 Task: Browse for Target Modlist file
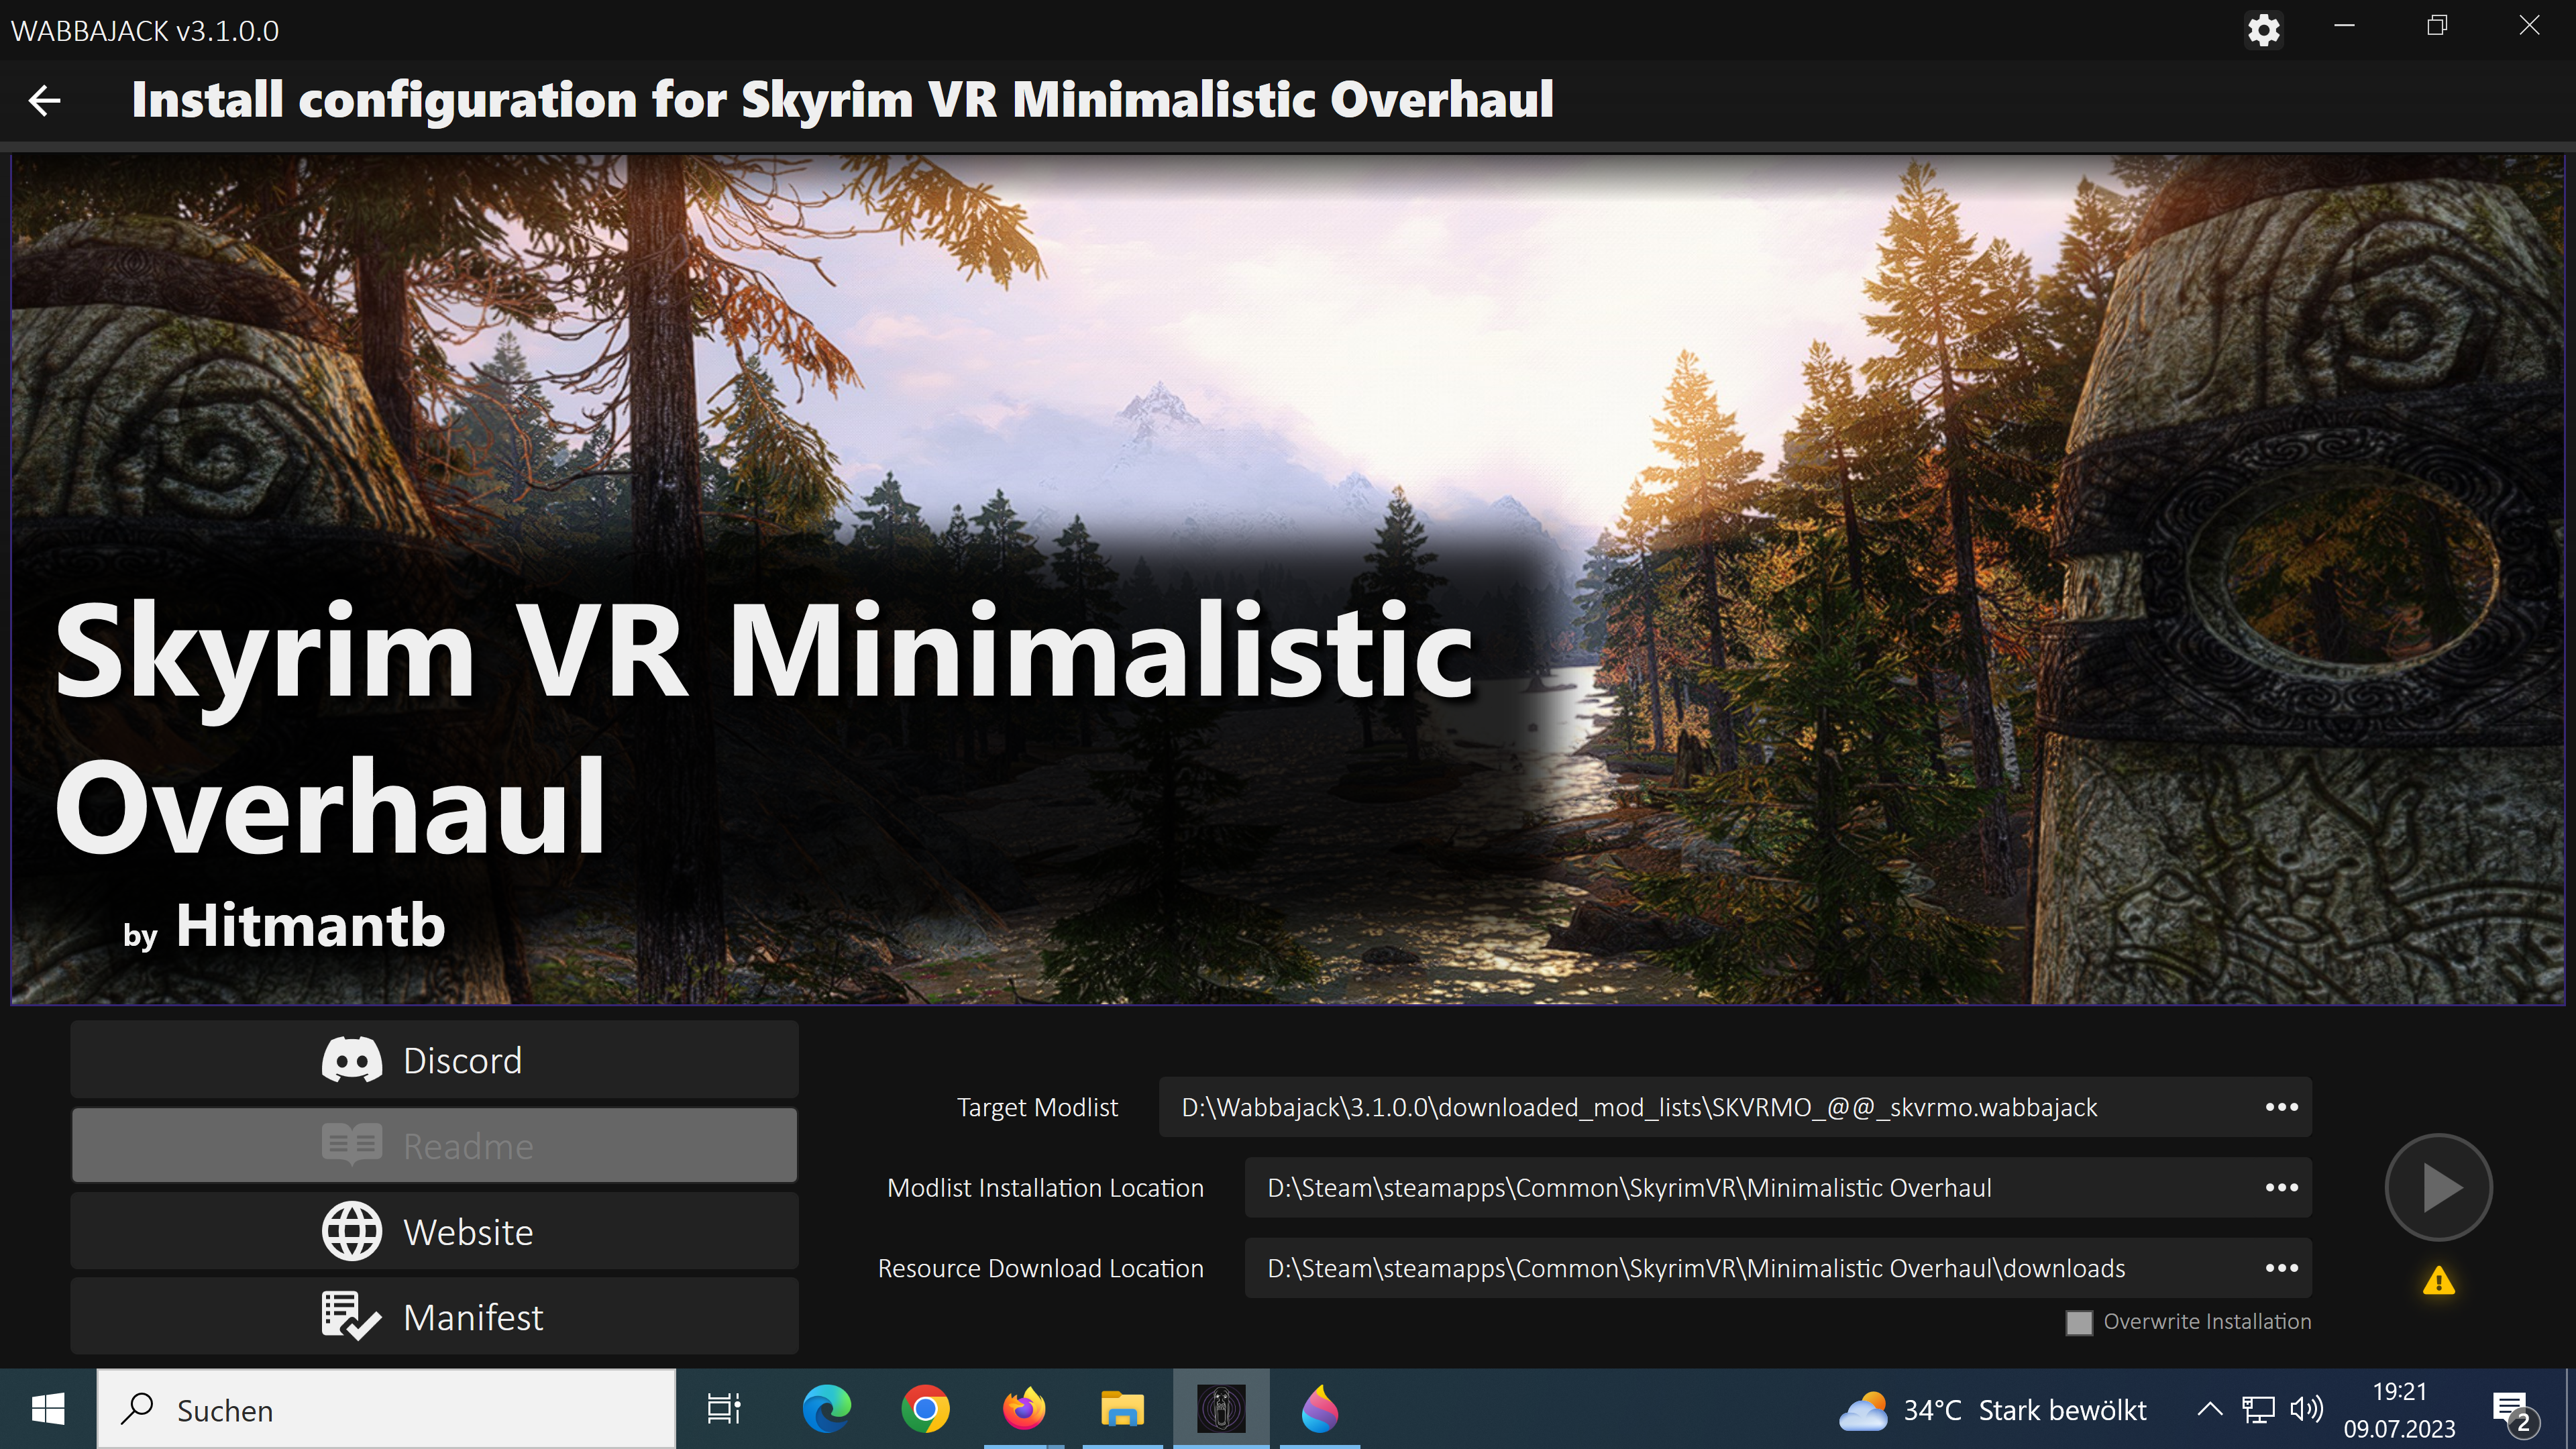(x=2281, y=1107)
